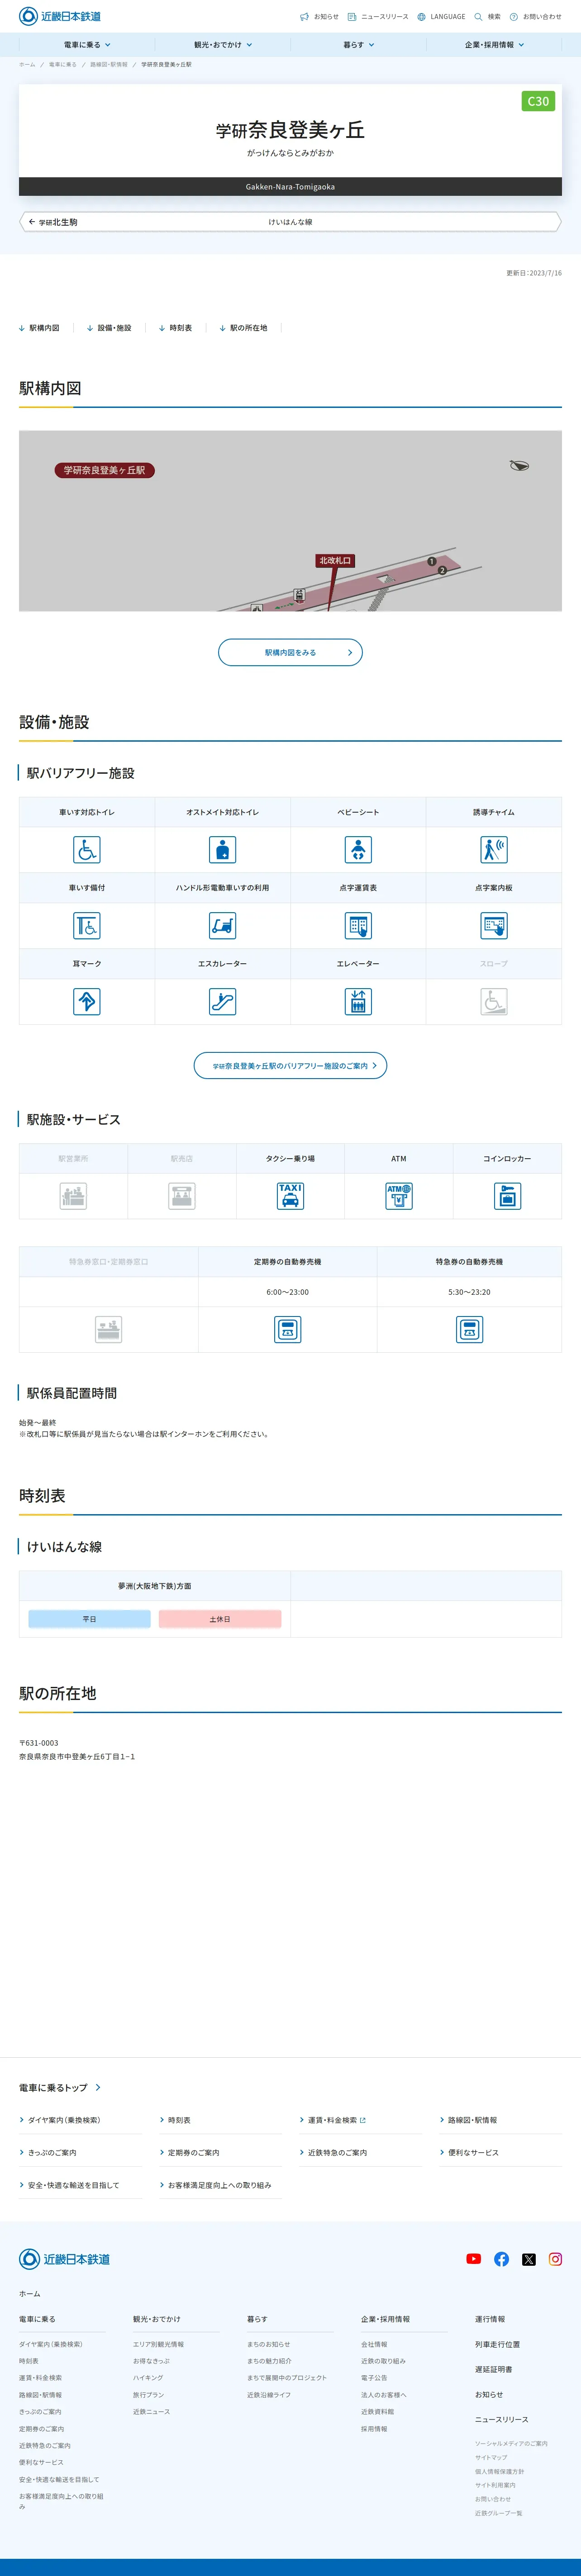
Task: Click the 検索 search icon
Action: (487, 17)
